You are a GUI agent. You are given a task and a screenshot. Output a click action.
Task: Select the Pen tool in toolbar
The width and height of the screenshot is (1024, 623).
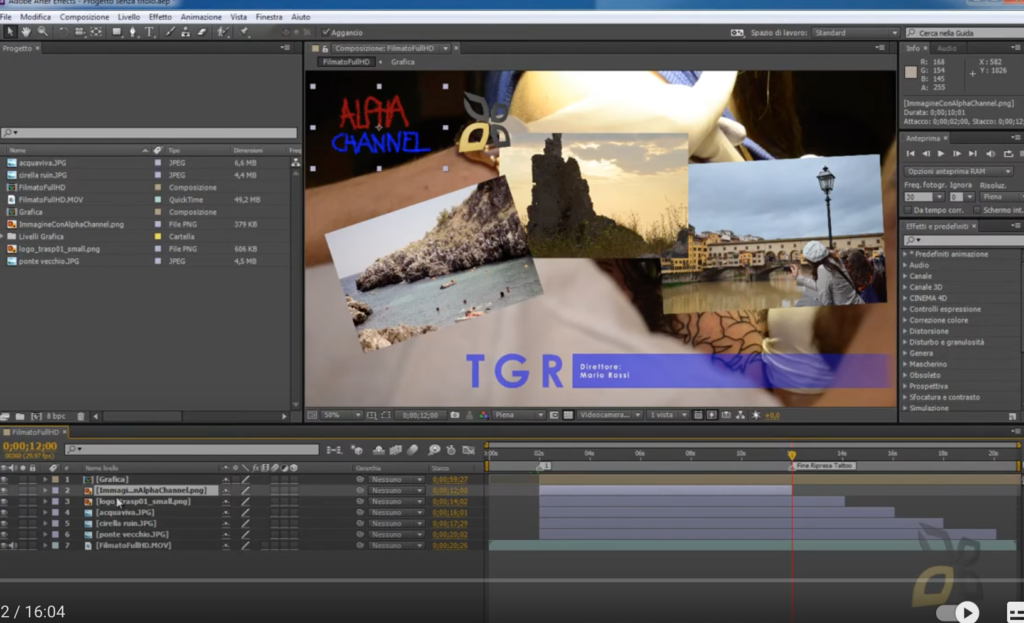133,31
